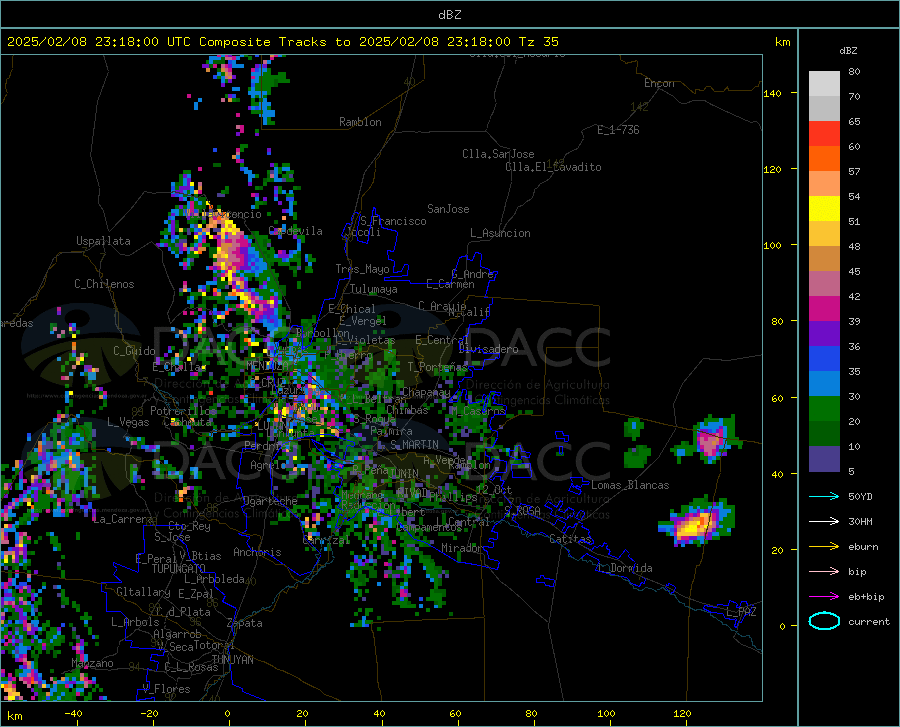Screen dimensions: 900x727
Task: Click the L_PAZ map label
Action: pyautogui.click(x=741, y=612)
